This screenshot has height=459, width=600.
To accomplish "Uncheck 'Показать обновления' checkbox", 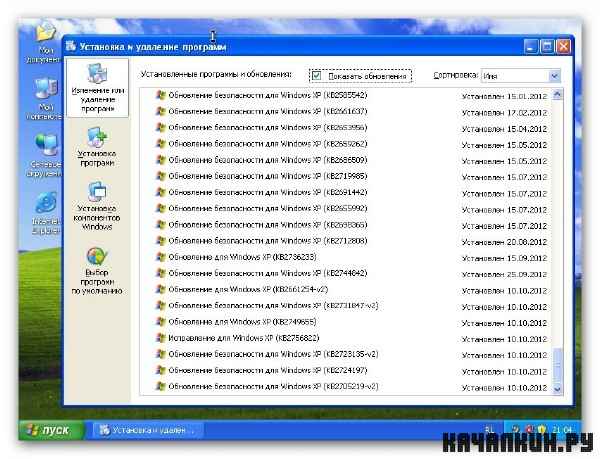I will pos(316,75).
